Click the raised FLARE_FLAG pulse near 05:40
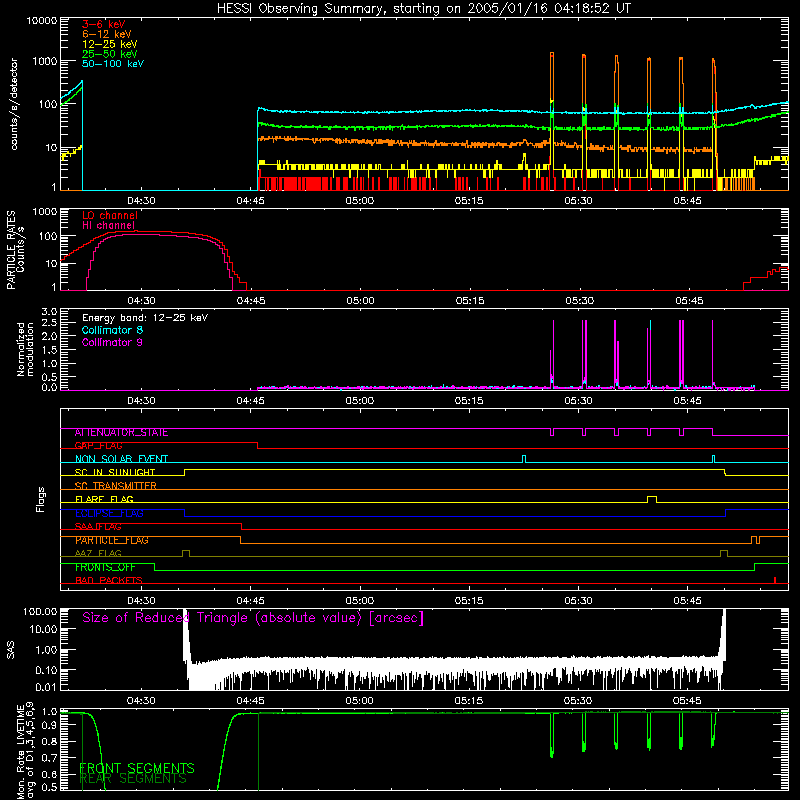Image resolution: width=800 pixels, height=800 pixels. coord(652,499)
